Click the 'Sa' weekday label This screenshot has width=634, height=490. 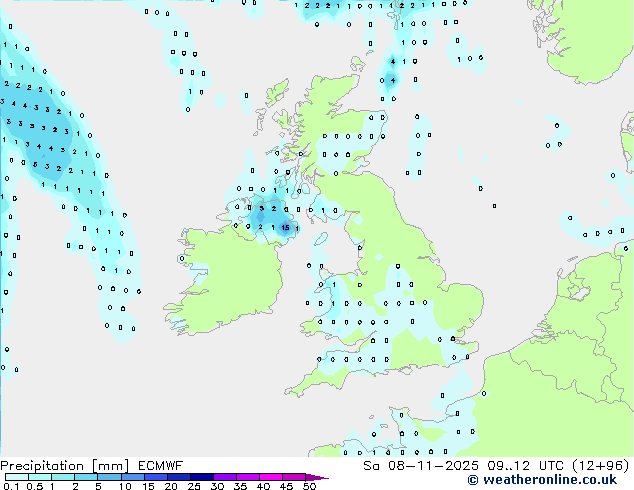pos(371,466)
